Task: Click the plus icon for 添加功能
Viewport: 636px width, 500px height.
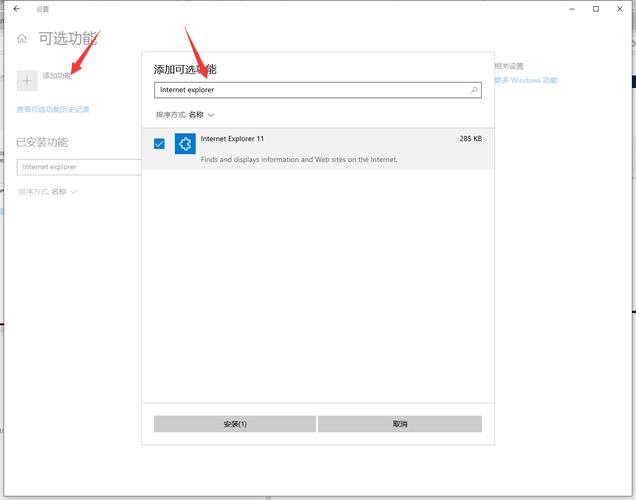Action: click(x=27, y=77)
